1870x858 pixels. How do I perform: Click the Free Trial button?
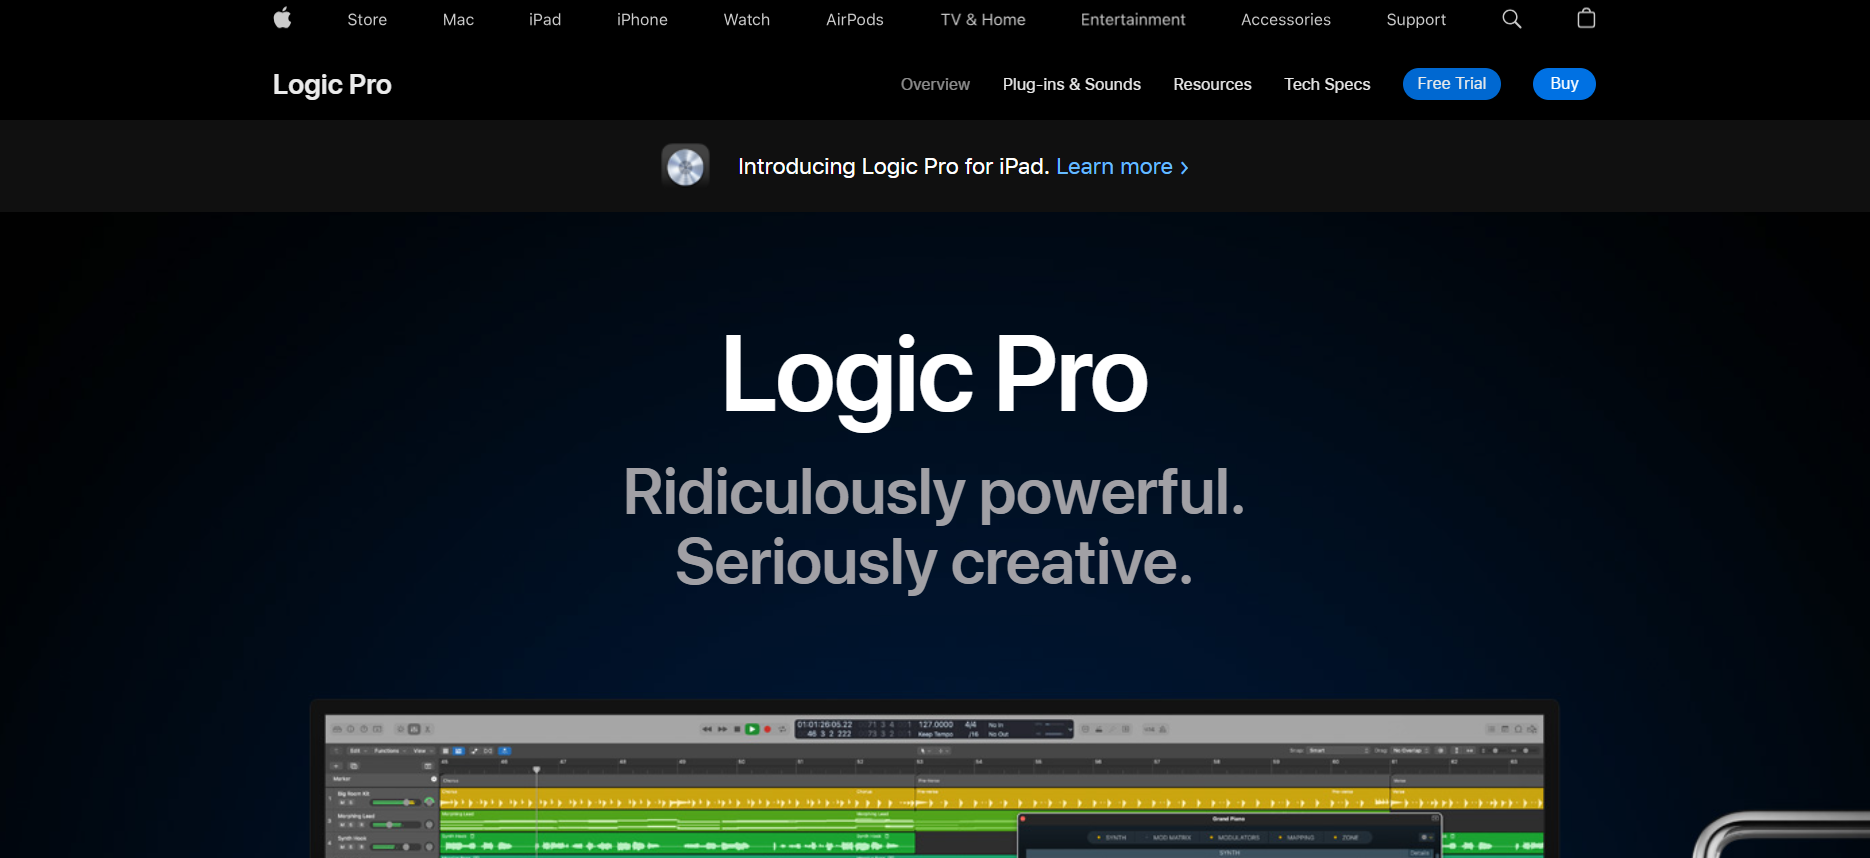[x=1452, y=84]
